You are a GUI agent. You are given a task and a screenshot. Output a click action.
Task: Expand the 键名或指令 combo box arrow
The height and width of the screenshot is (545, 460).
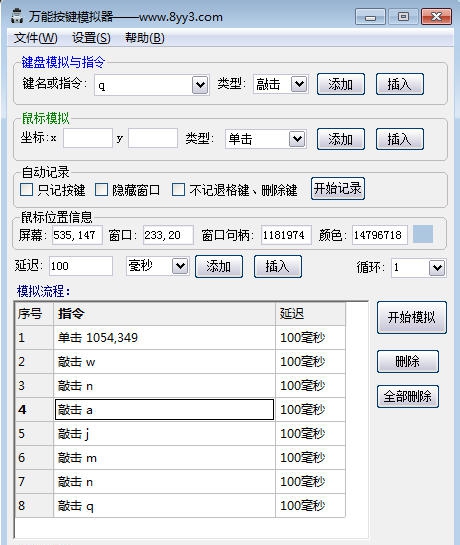click(x=200, y=85)
